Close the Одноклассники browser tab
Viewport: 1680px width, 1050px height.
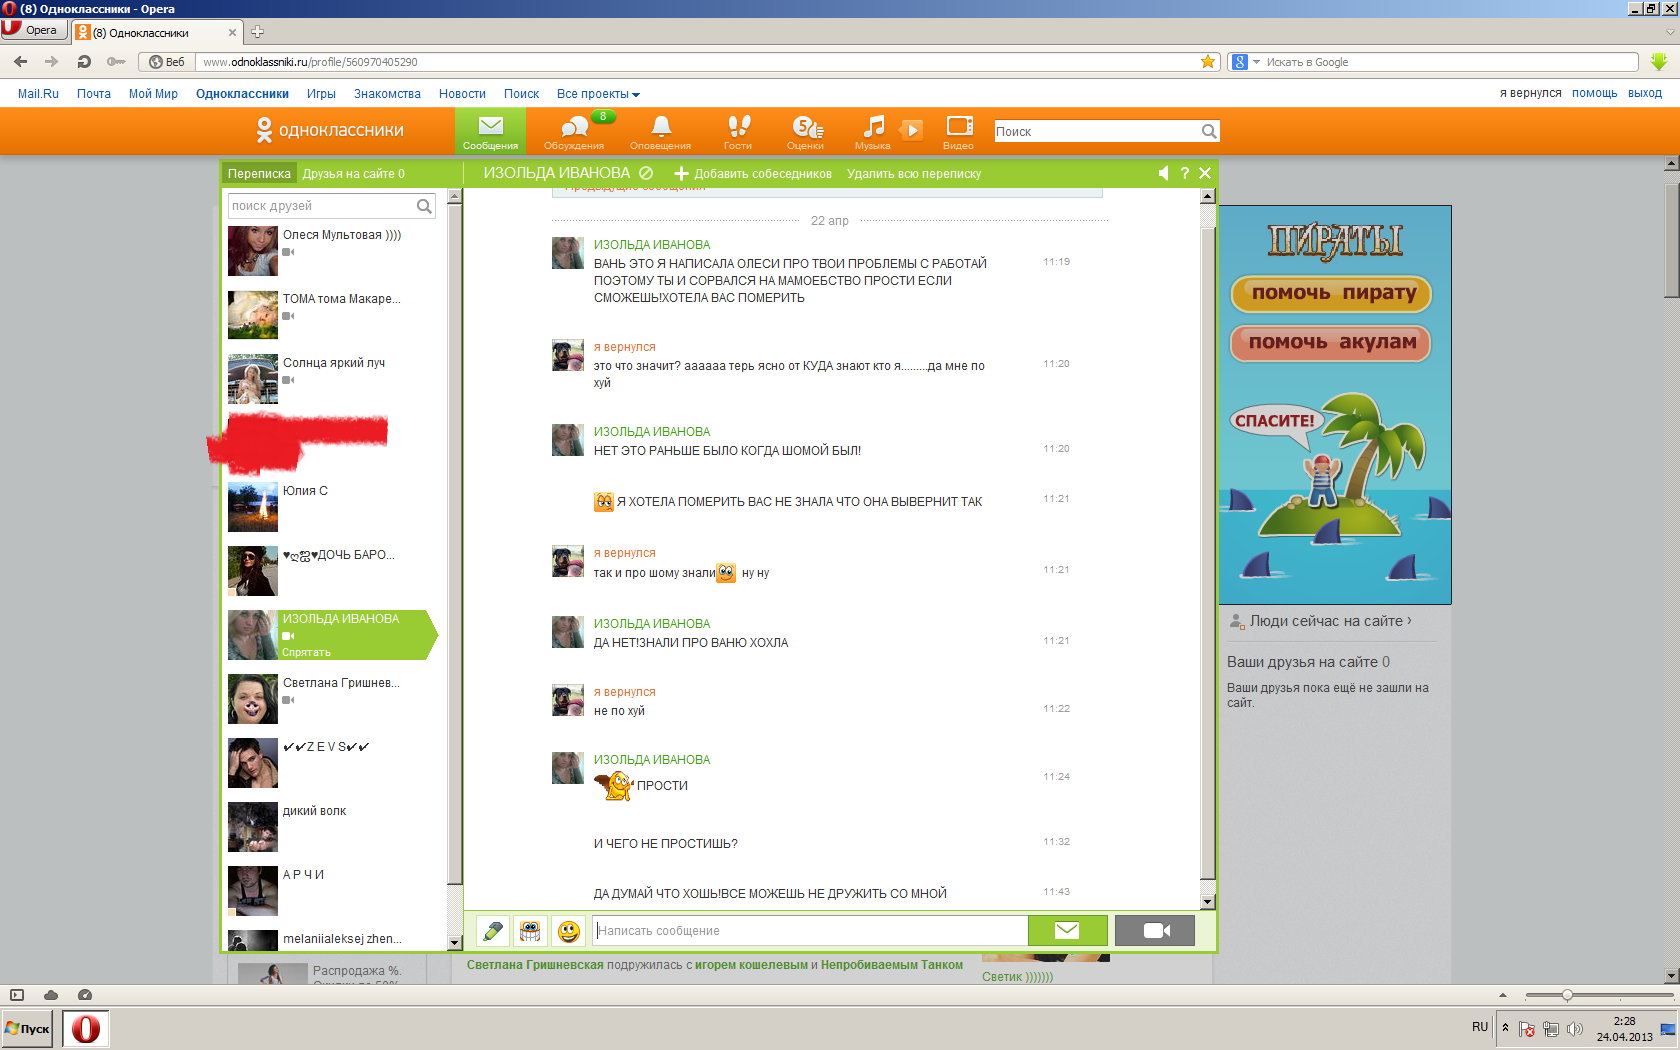232,32
